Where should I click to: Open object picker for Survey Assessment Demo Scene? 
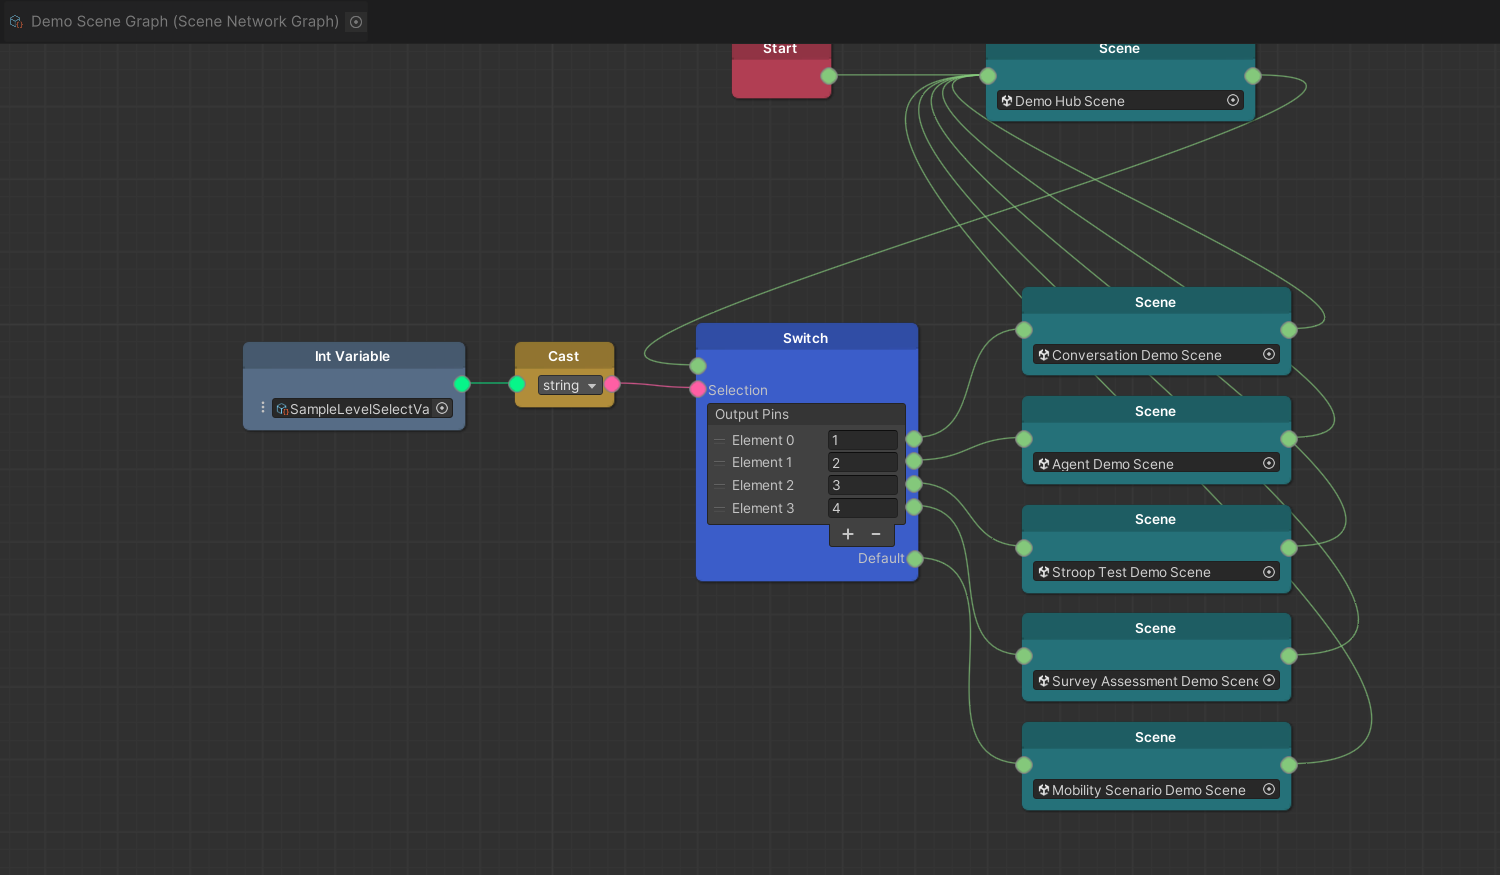coord(1269,680)
